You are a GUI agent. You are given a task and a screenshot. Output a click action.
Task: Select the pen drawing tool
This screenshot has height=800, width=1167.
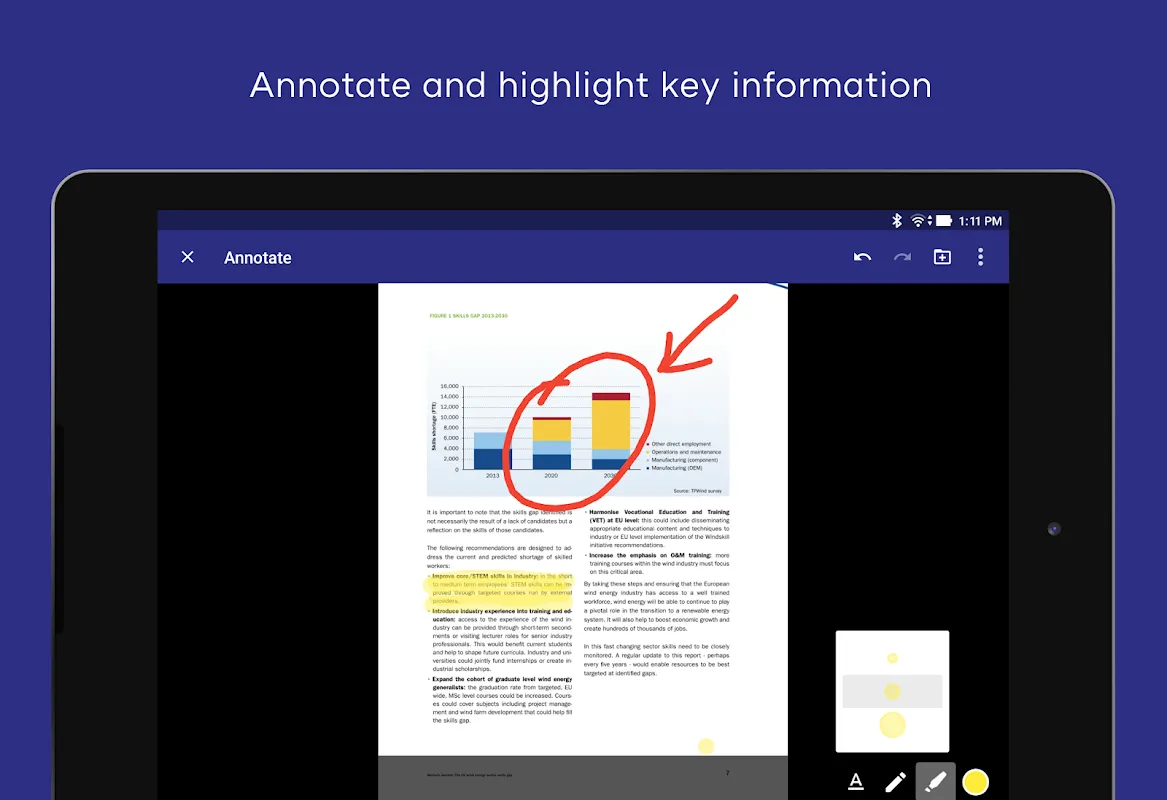point(895,781)
